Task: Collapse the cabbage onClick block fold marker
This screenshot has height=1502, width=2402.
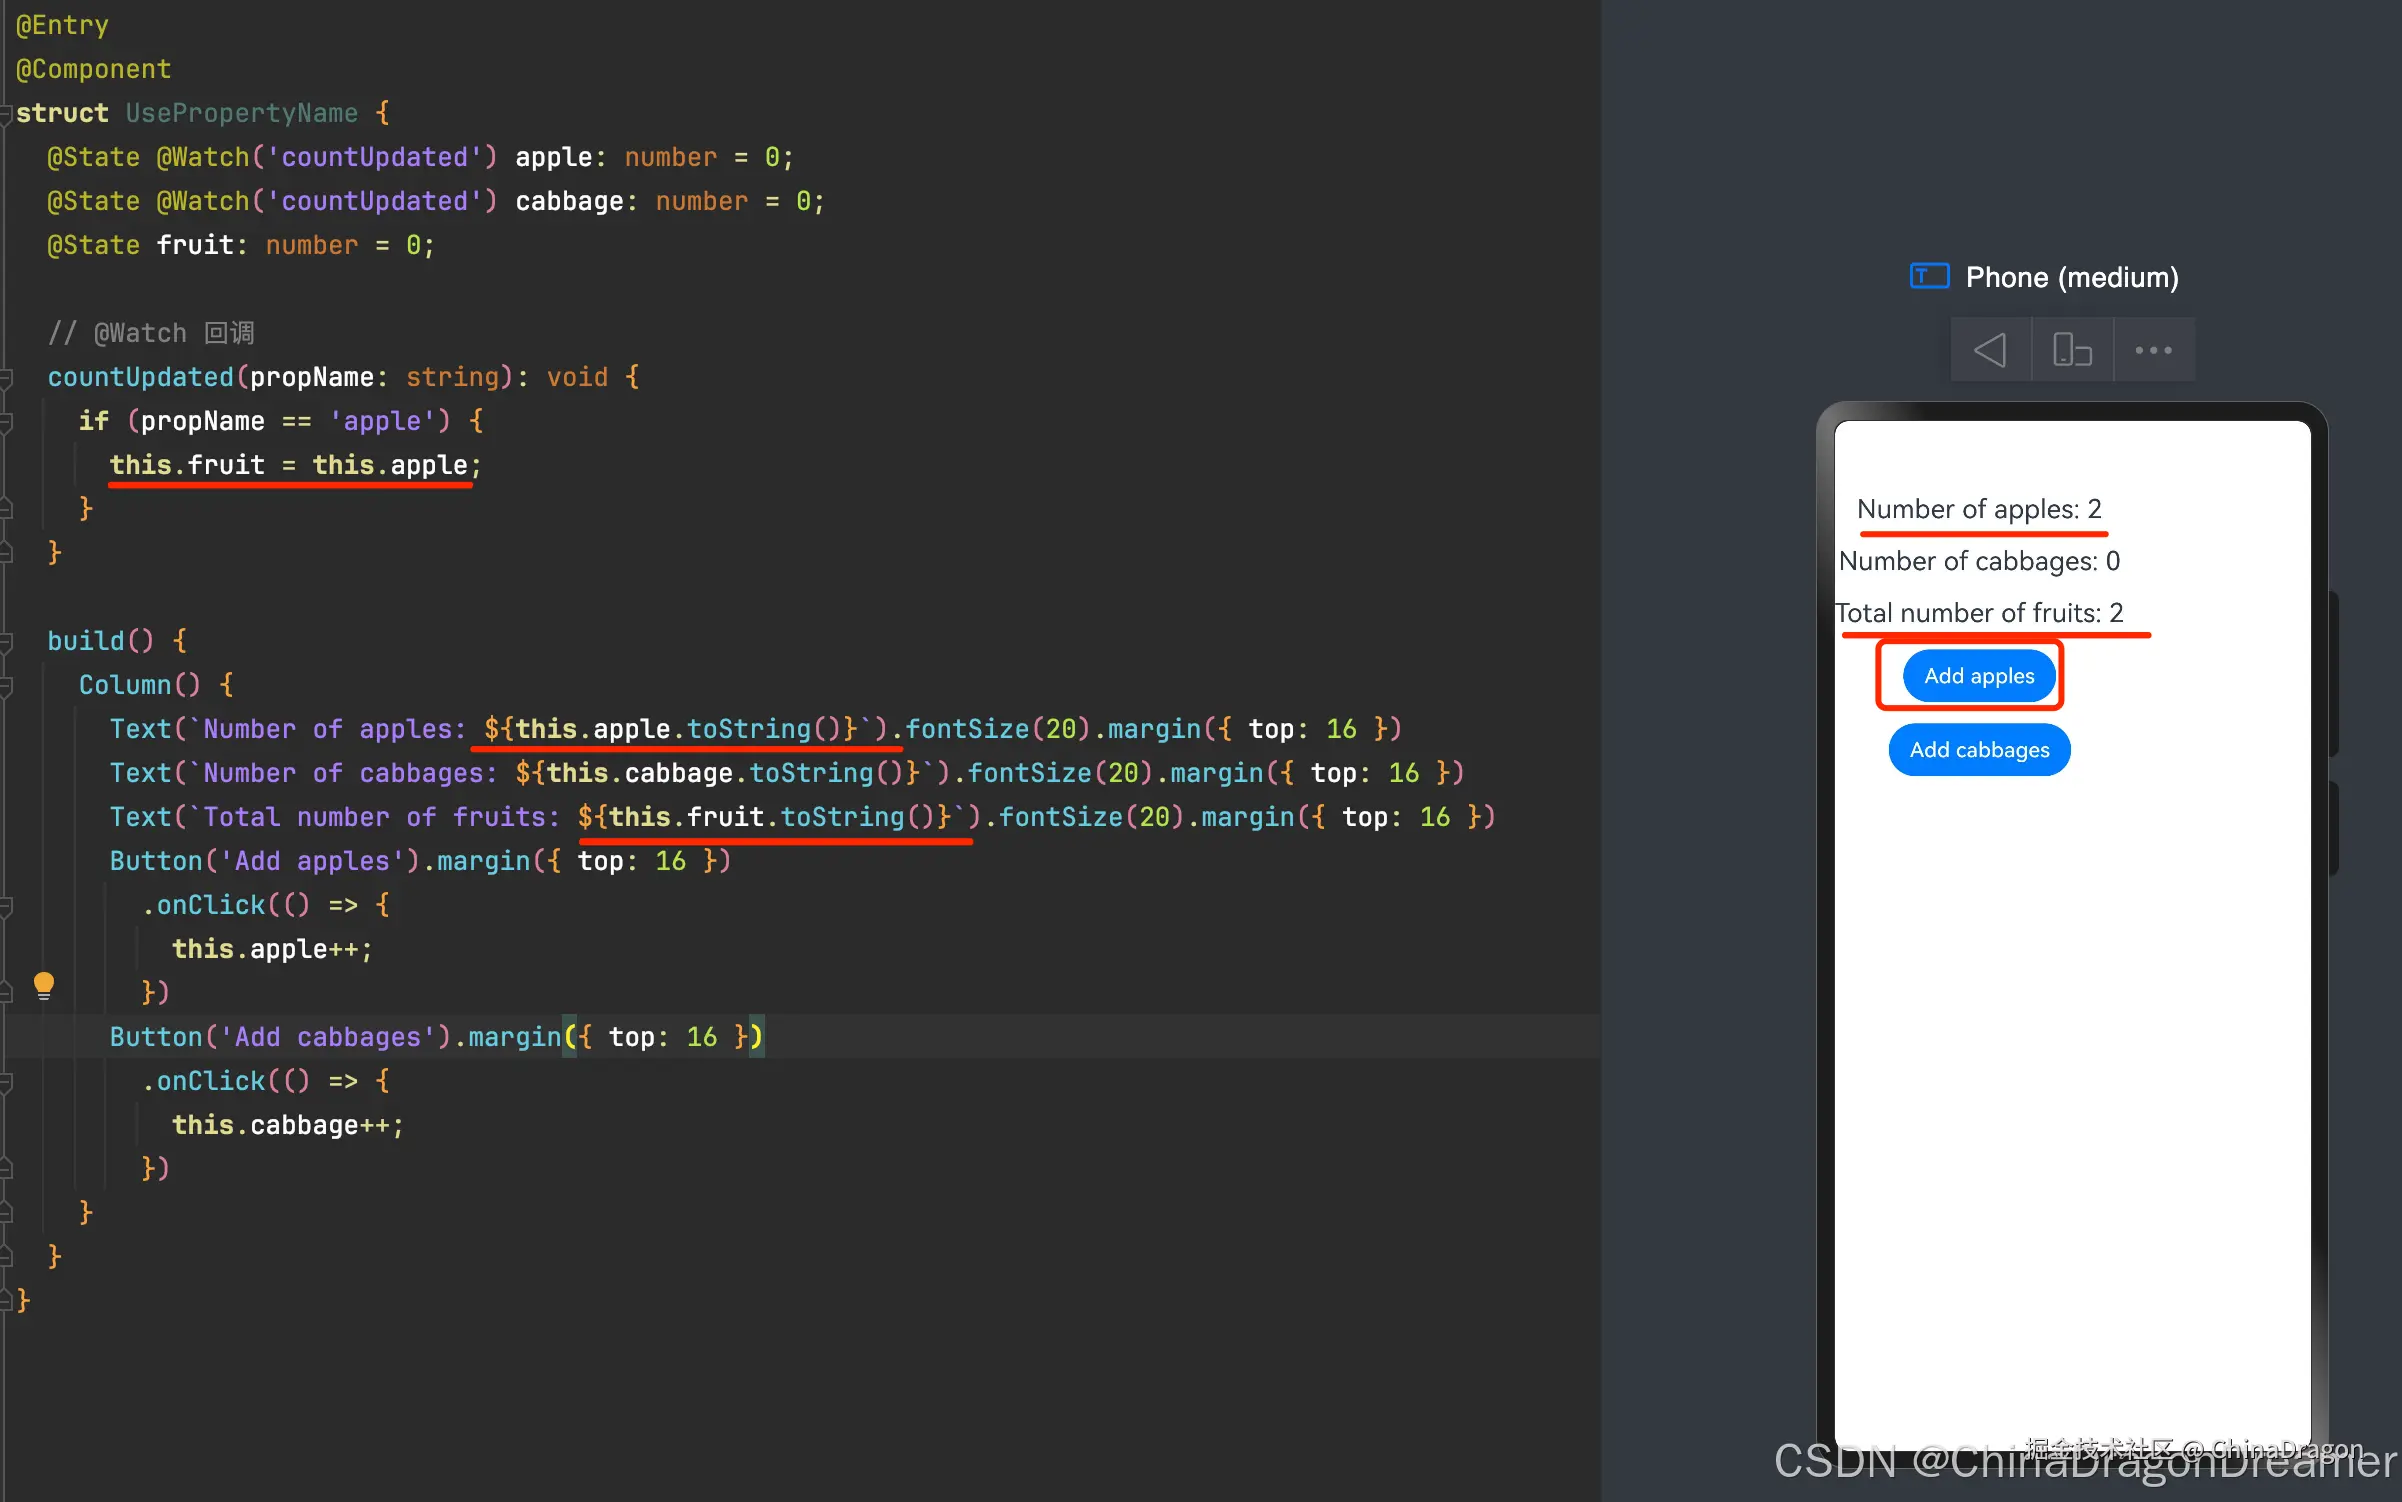Action: tap(5, 1082)
